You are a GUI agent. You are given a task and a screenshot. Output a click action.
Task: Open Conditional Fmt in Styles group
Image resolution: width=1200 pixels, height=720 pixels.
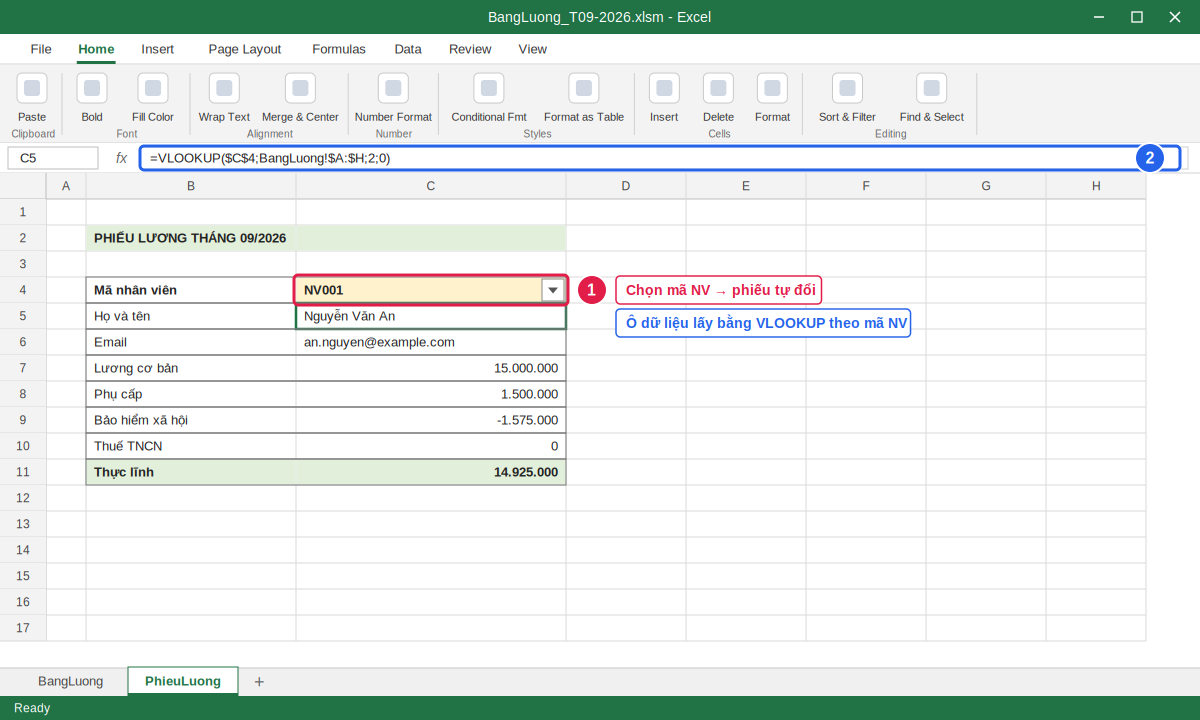(x=489, y=88)
